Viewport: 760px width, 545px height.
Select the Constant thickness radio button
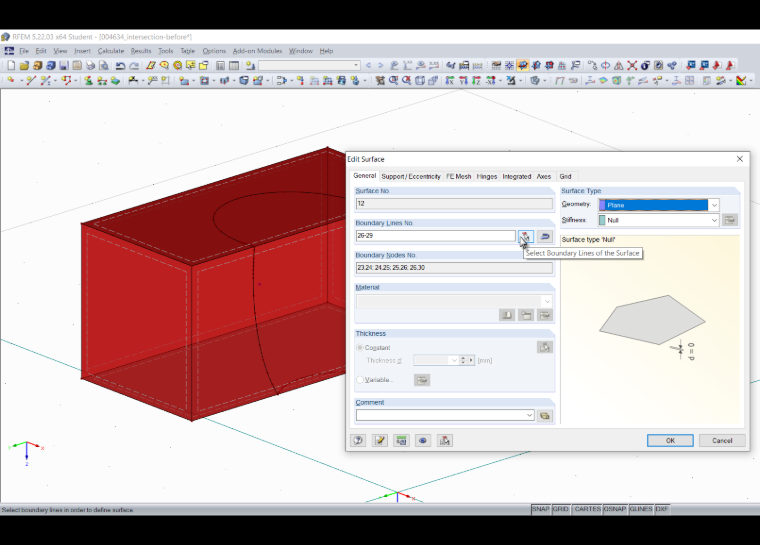[x=360, y=348]
